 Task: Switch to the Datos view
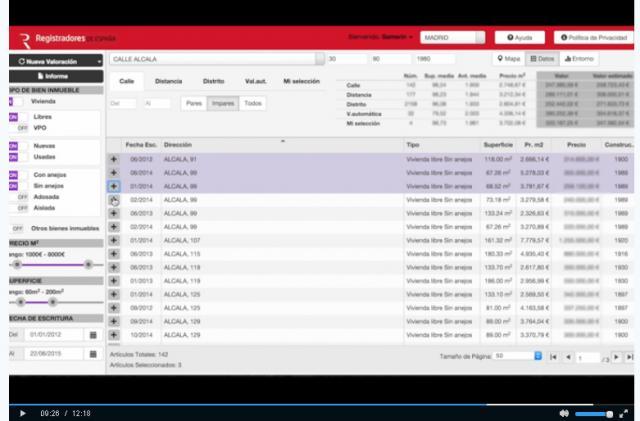pos(542,59)
